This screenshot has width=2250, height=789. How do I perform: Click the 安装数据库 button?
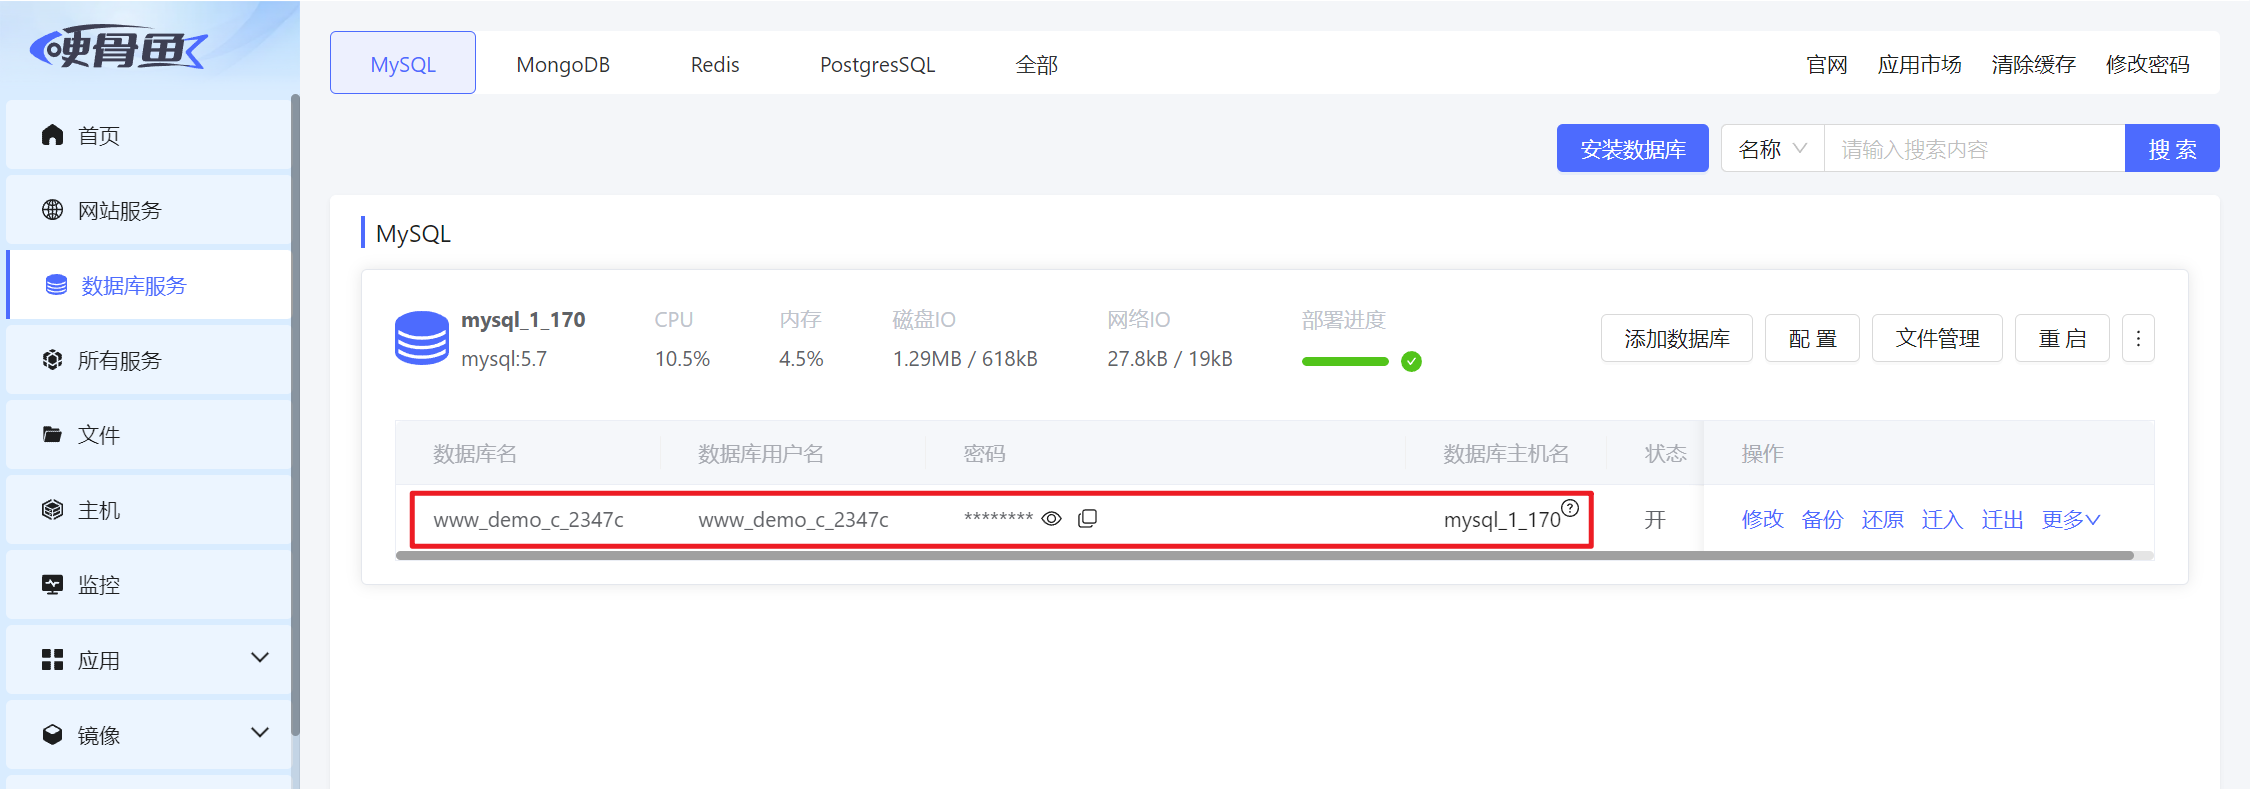tap(1632, 148)
